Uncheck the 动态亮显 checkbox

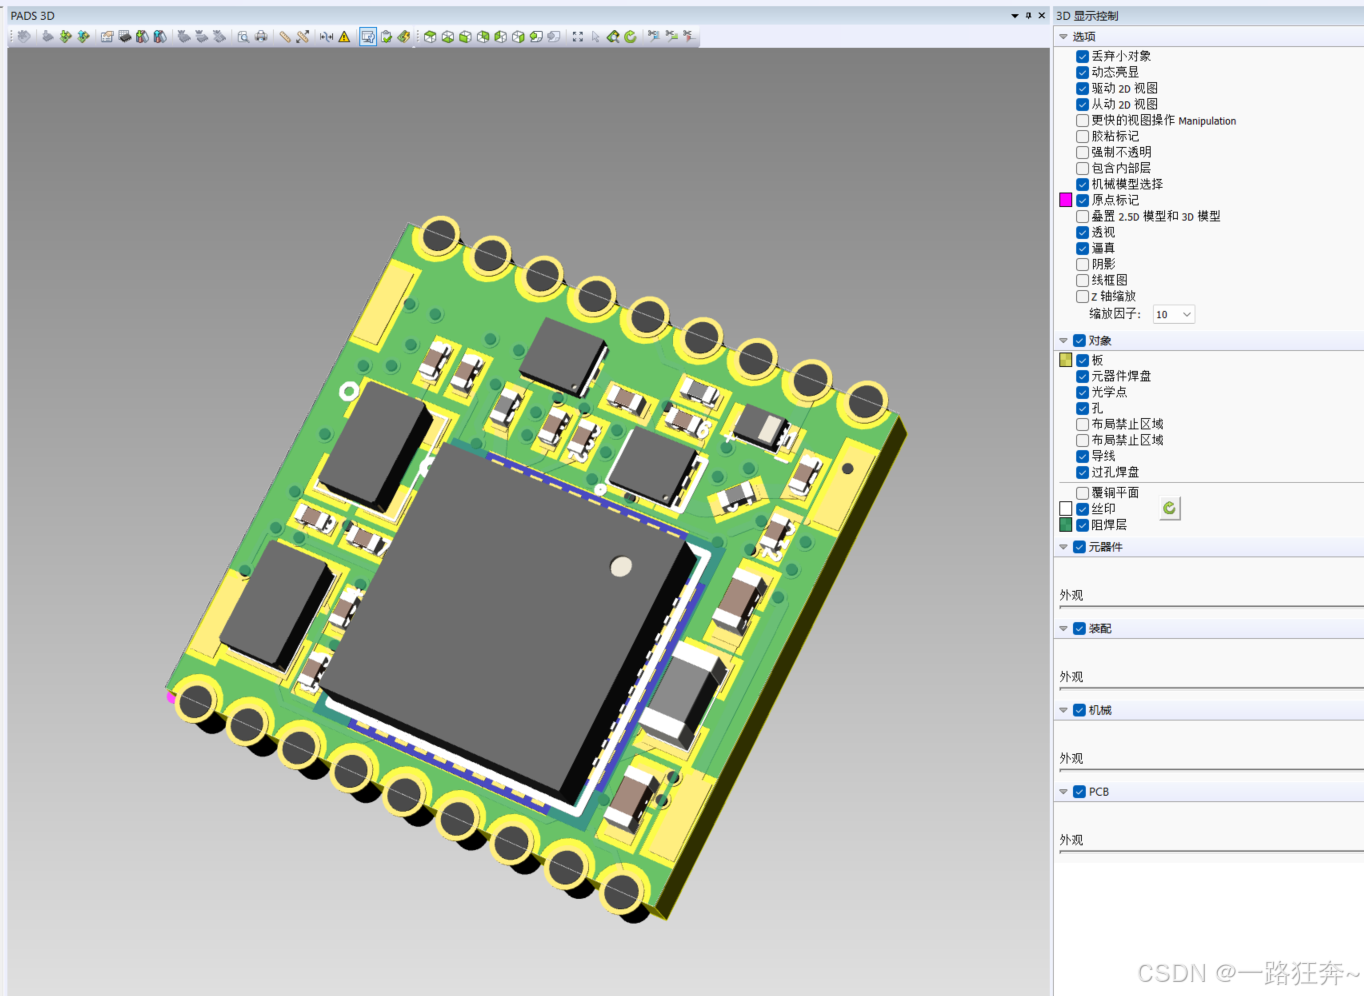pos(1082,72)
